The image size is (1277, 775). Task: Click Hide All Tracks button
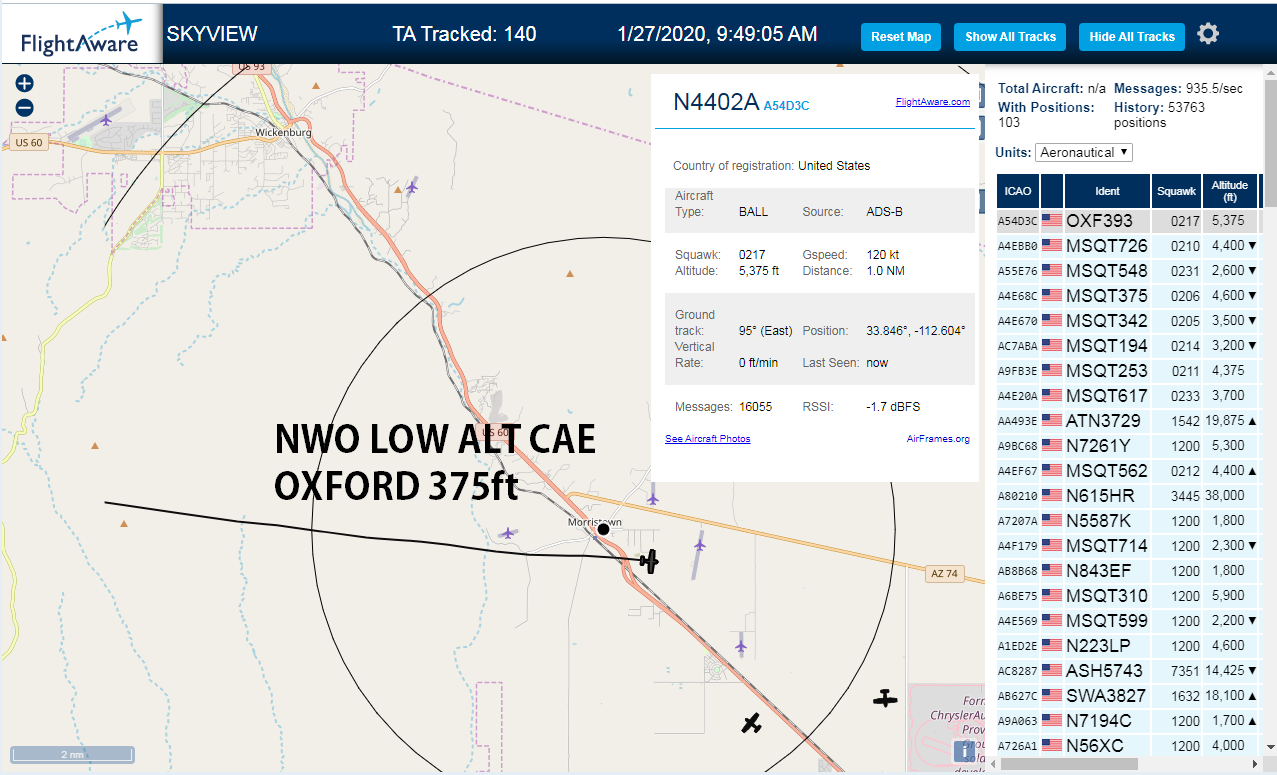pyautogui.click(x=1132, y=37)
